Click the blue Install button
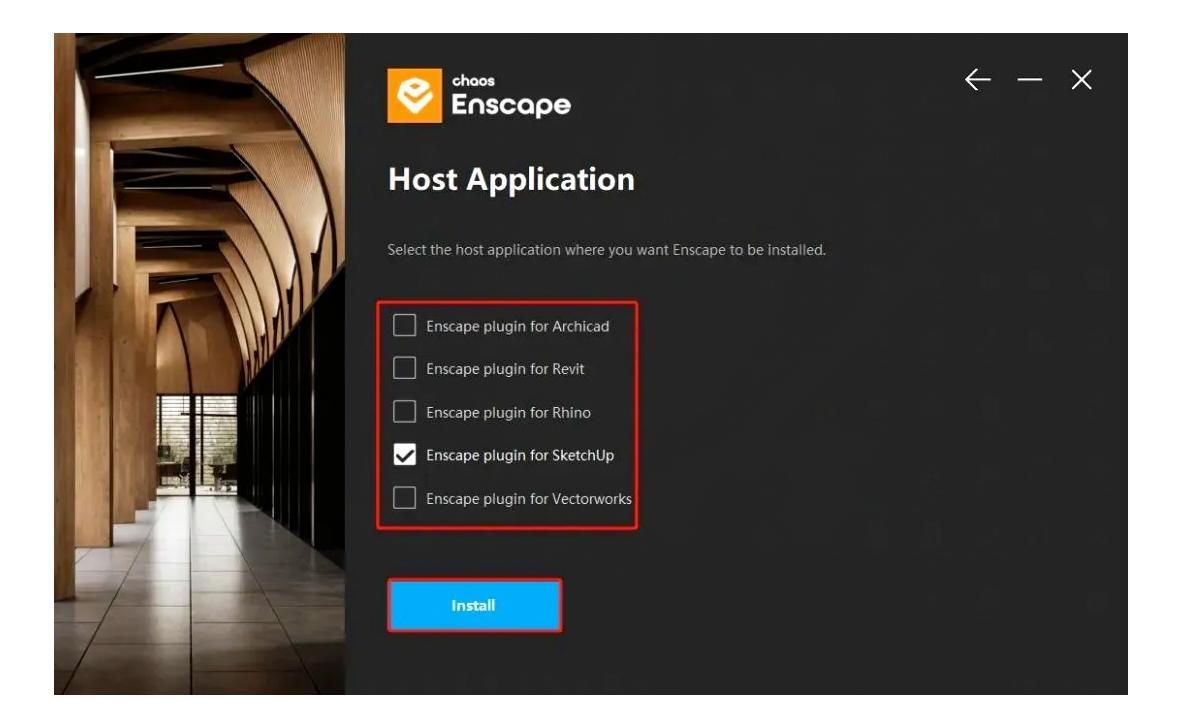 tap(475, 605)
